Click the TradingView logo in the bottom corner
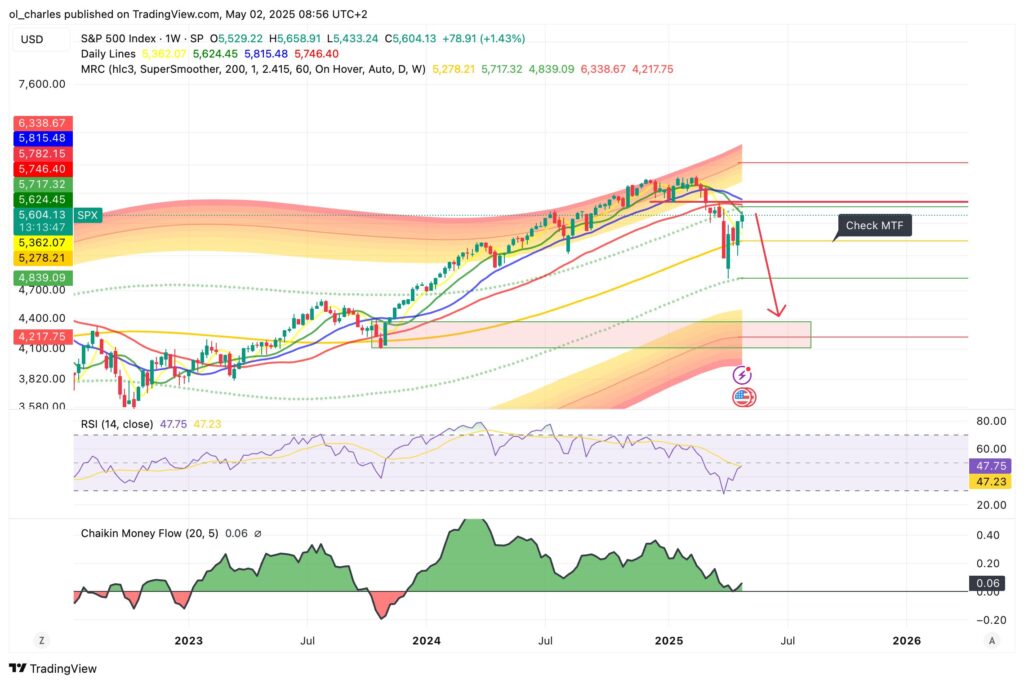 (x=52, y=668)
